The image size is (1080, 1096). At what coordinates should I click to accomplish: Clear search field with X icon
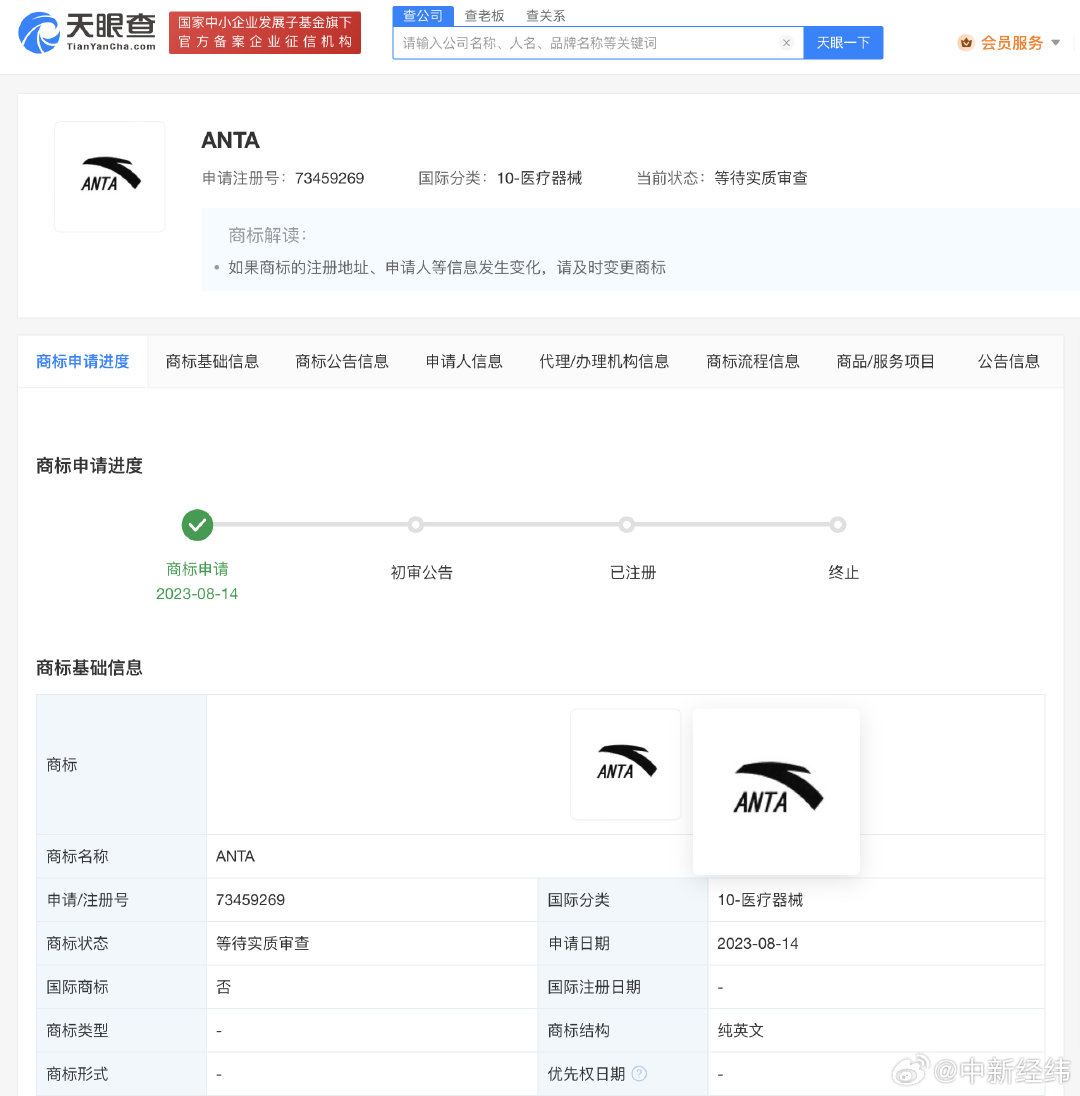click(786, 43)
